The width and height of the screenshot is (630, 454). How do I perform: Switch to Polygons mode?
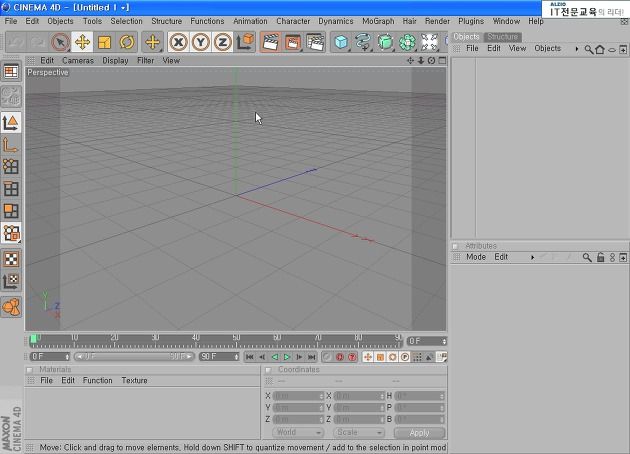(x=11, y=211)
